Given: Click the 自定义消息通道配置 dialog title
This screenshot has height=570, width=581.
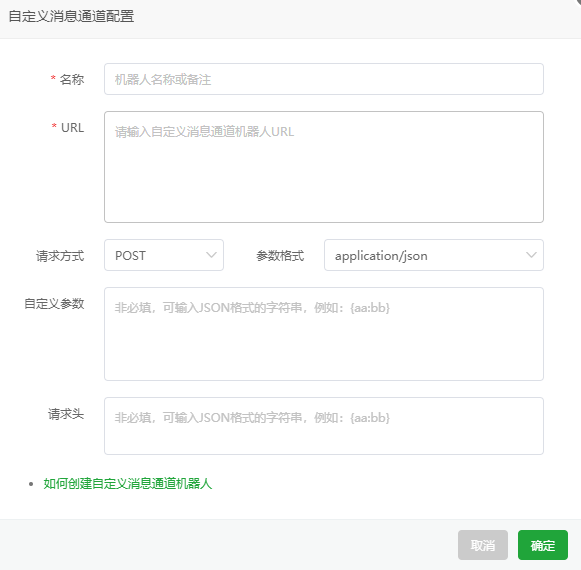Looking at the screenshot, I should (71, 16).
